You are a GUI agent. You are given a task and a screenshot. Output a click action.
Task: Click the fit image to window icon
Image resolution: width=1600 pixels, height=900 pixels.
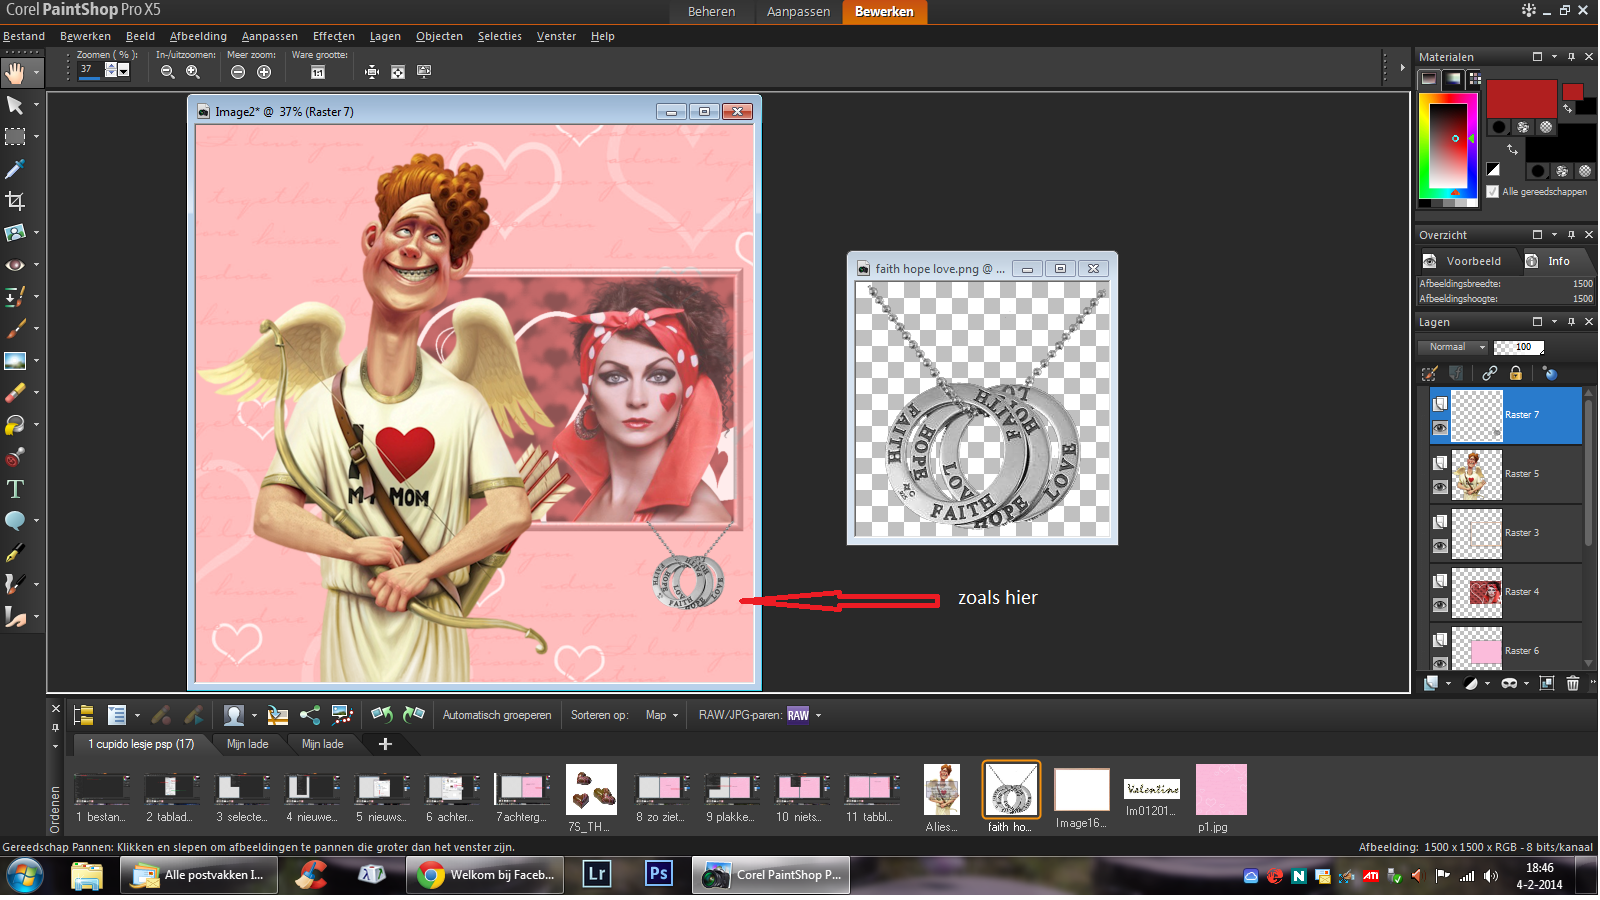(398, 72)
